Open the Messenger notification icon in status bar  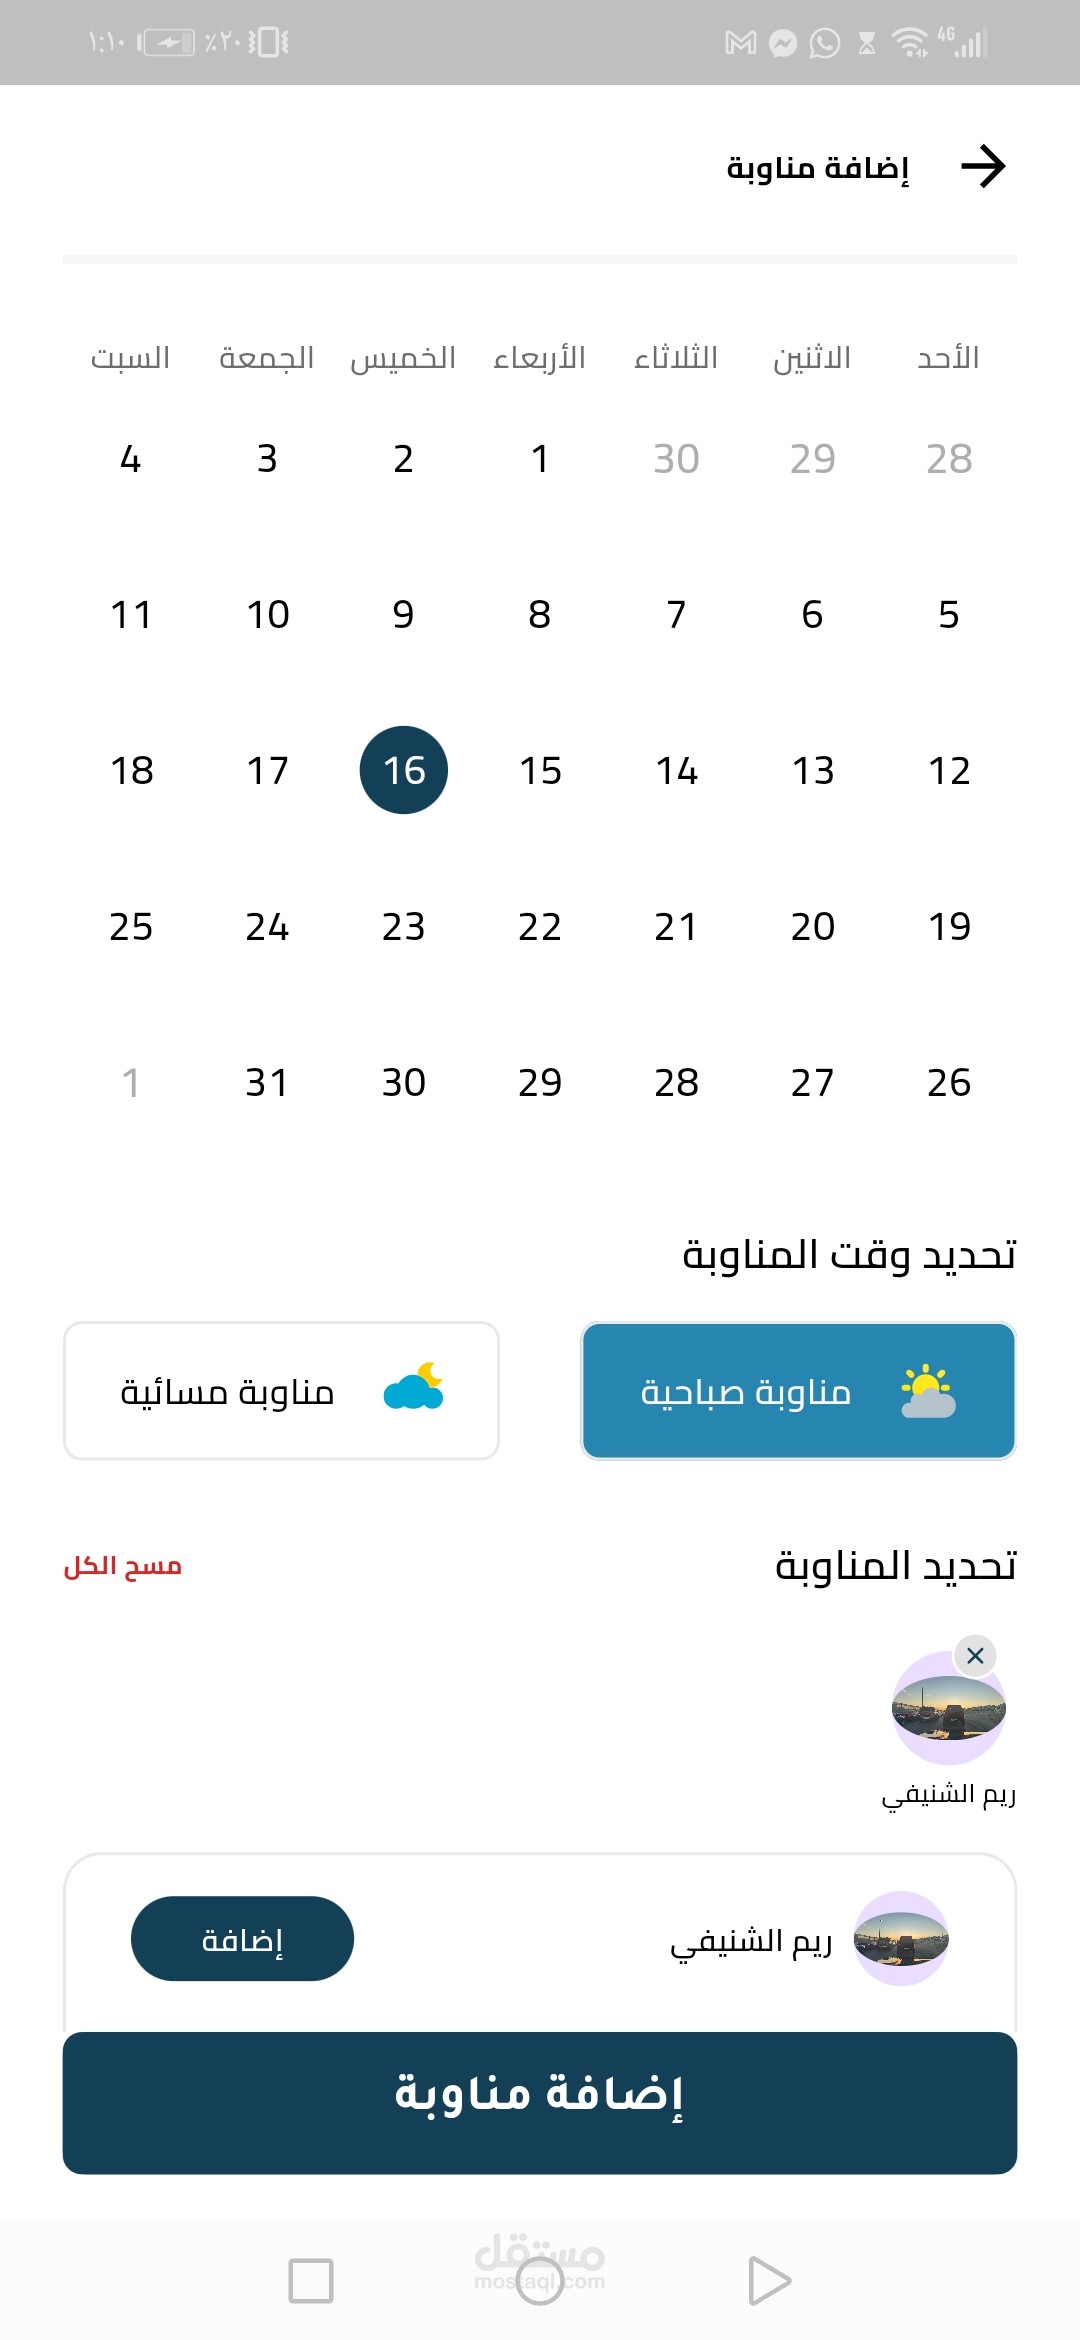point(783,43)
